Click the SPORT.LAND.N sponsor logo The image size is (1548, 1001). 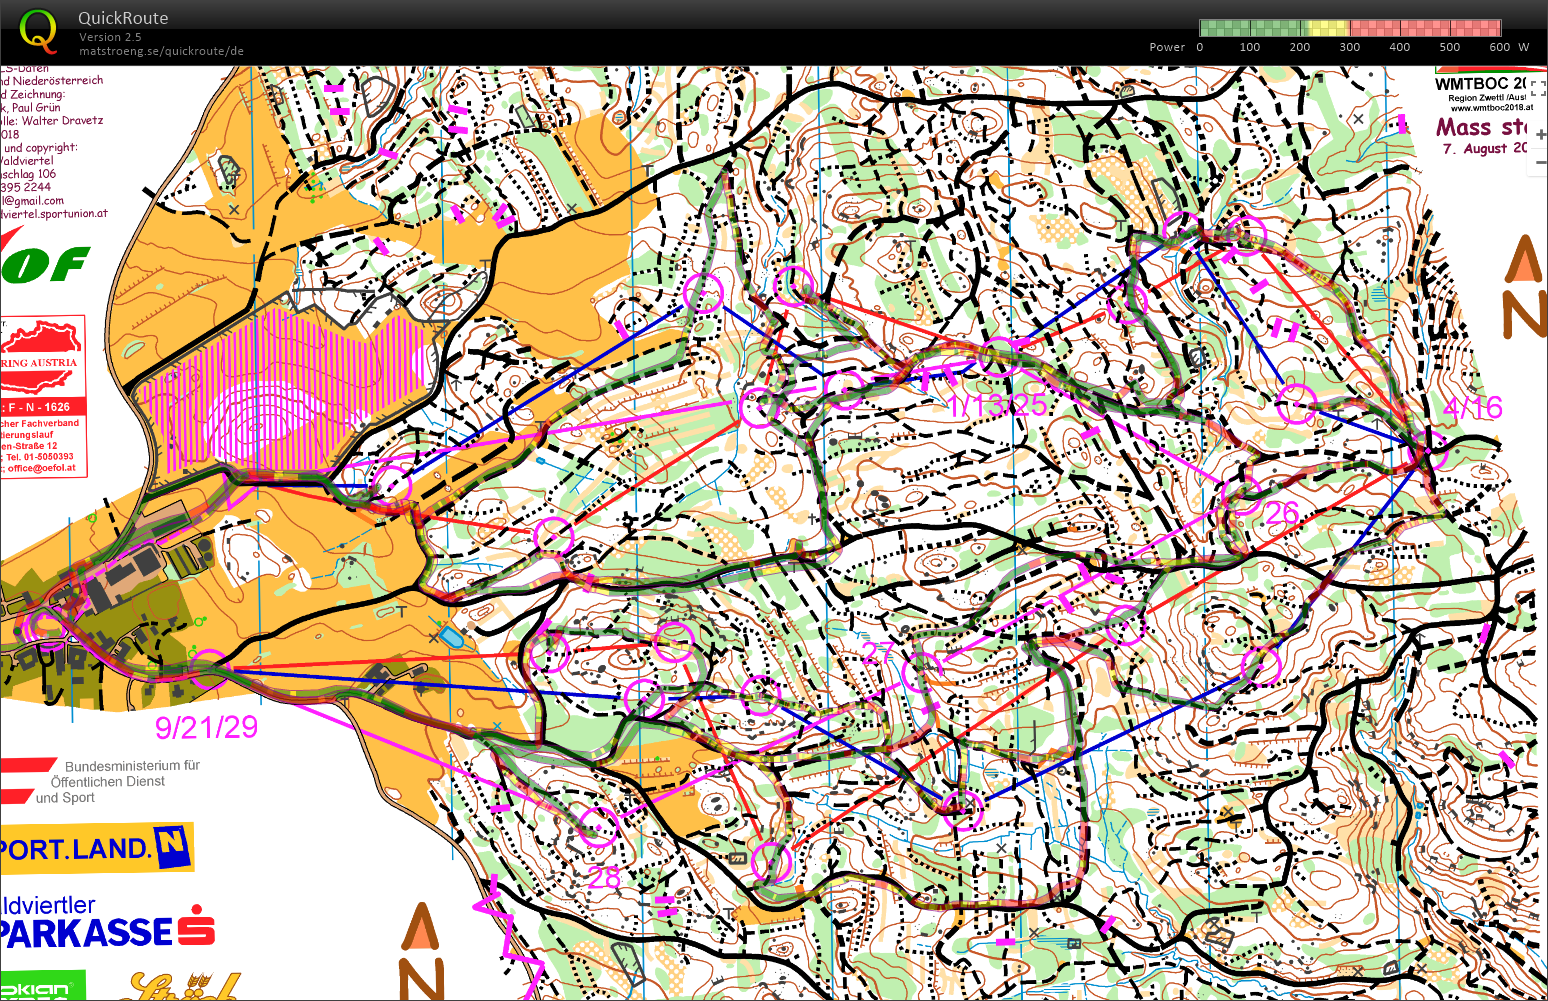[96, 849]
